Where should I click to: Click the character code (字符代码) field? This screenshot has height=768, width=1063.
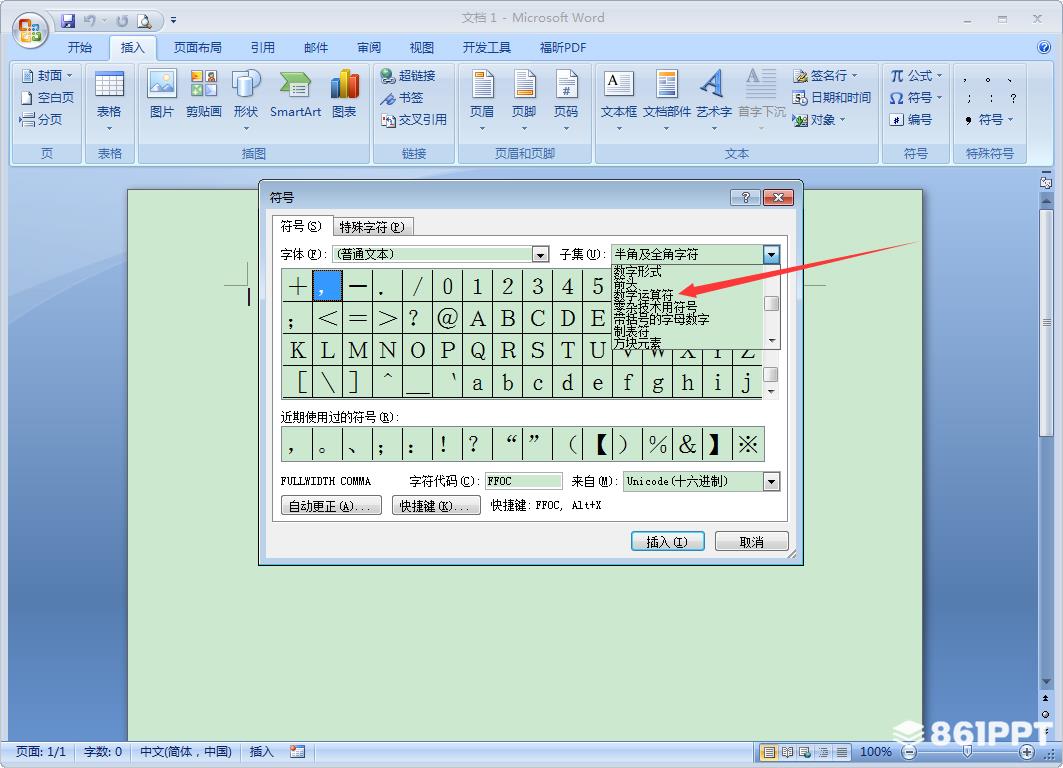[x=523, y=481]
